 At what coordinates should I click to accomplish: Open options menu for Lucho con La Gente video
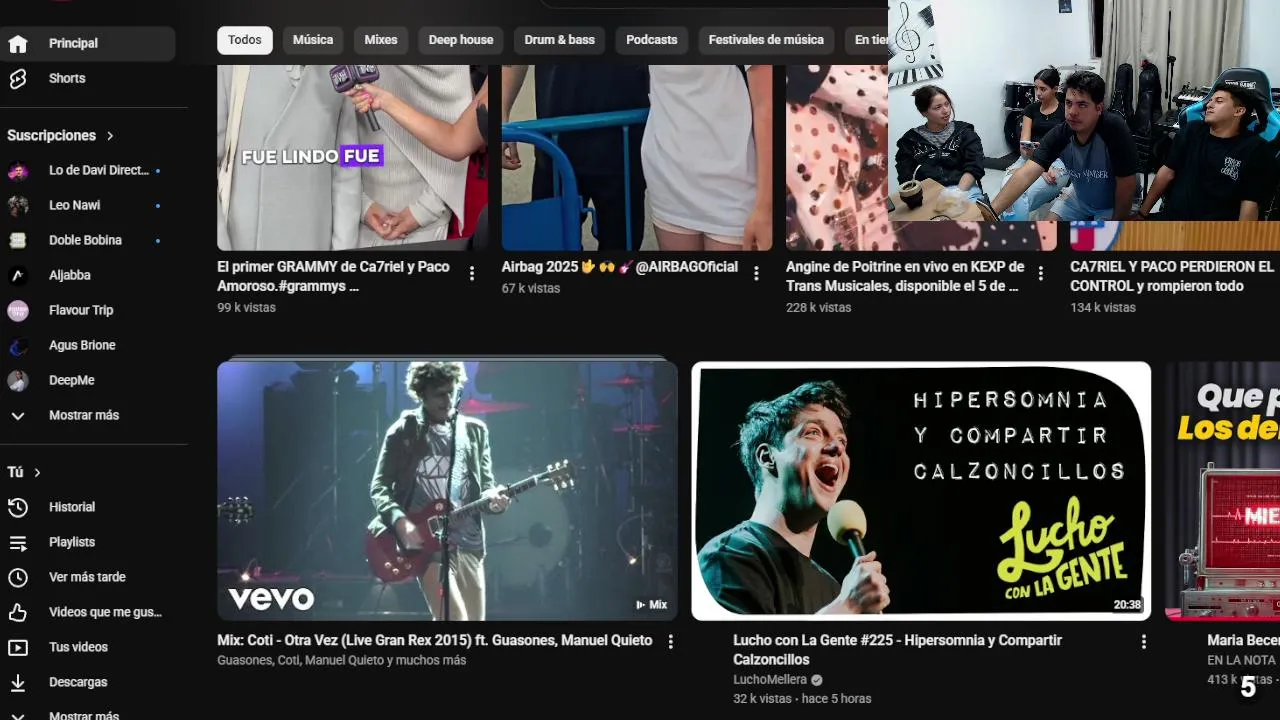click(x=1144, y=642)
